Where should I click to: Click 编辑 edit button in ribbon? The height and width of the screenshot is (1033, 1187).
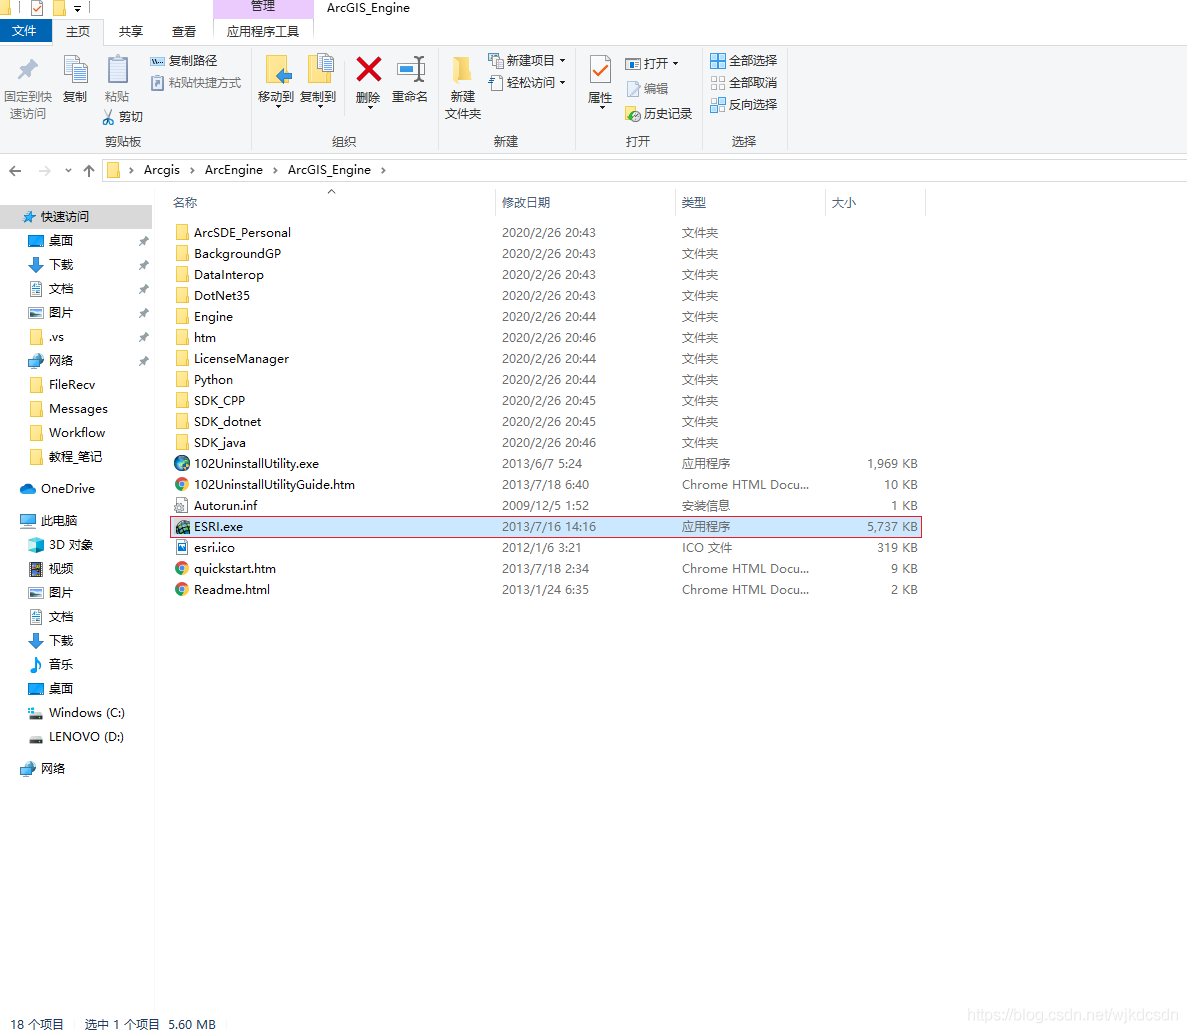click(x=647, y=89)
